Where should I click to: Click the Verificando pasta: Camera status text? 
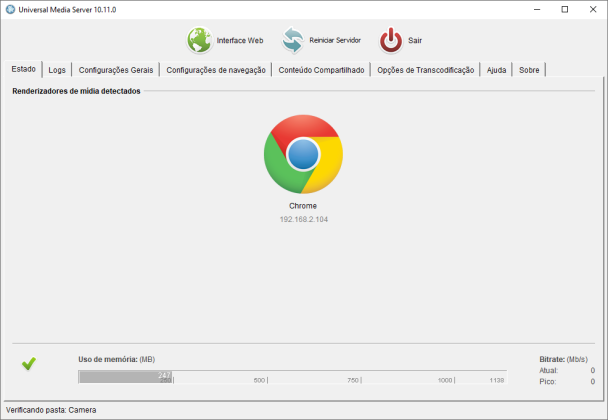(x=51, y=410)
